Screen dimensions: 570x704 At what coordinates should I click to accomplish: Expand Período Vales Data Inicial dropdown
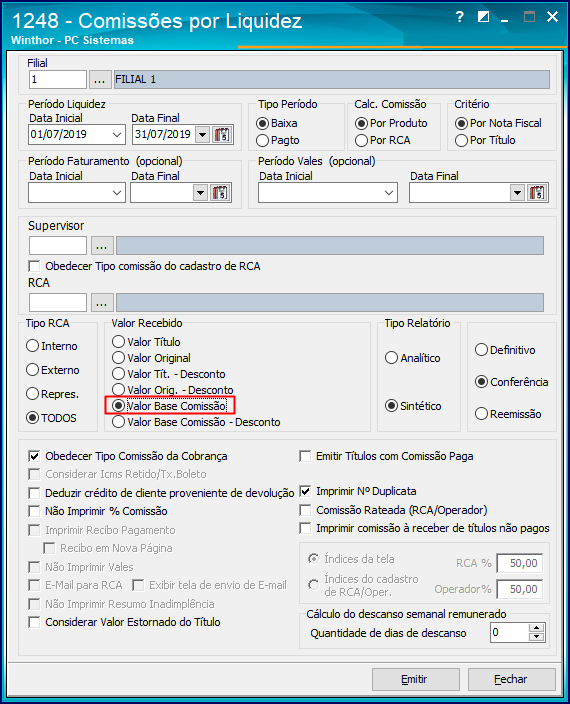click(389, 193)
